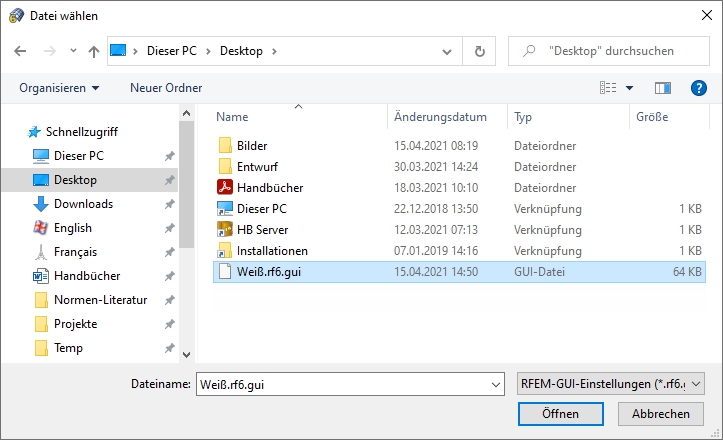Change view with the view layout icon
Screen dimensions: 723x440
(608, 88)
